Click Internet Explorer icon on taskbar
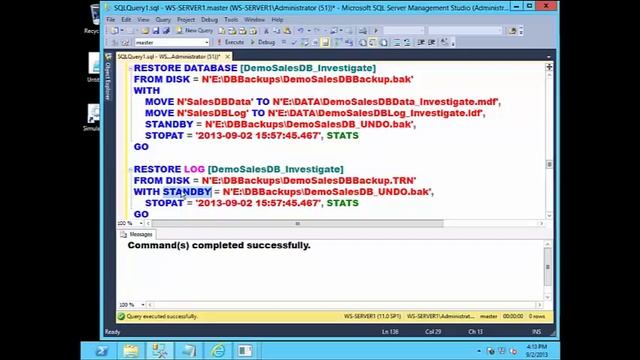The image size is (640, 360). [x=218, y=351]
